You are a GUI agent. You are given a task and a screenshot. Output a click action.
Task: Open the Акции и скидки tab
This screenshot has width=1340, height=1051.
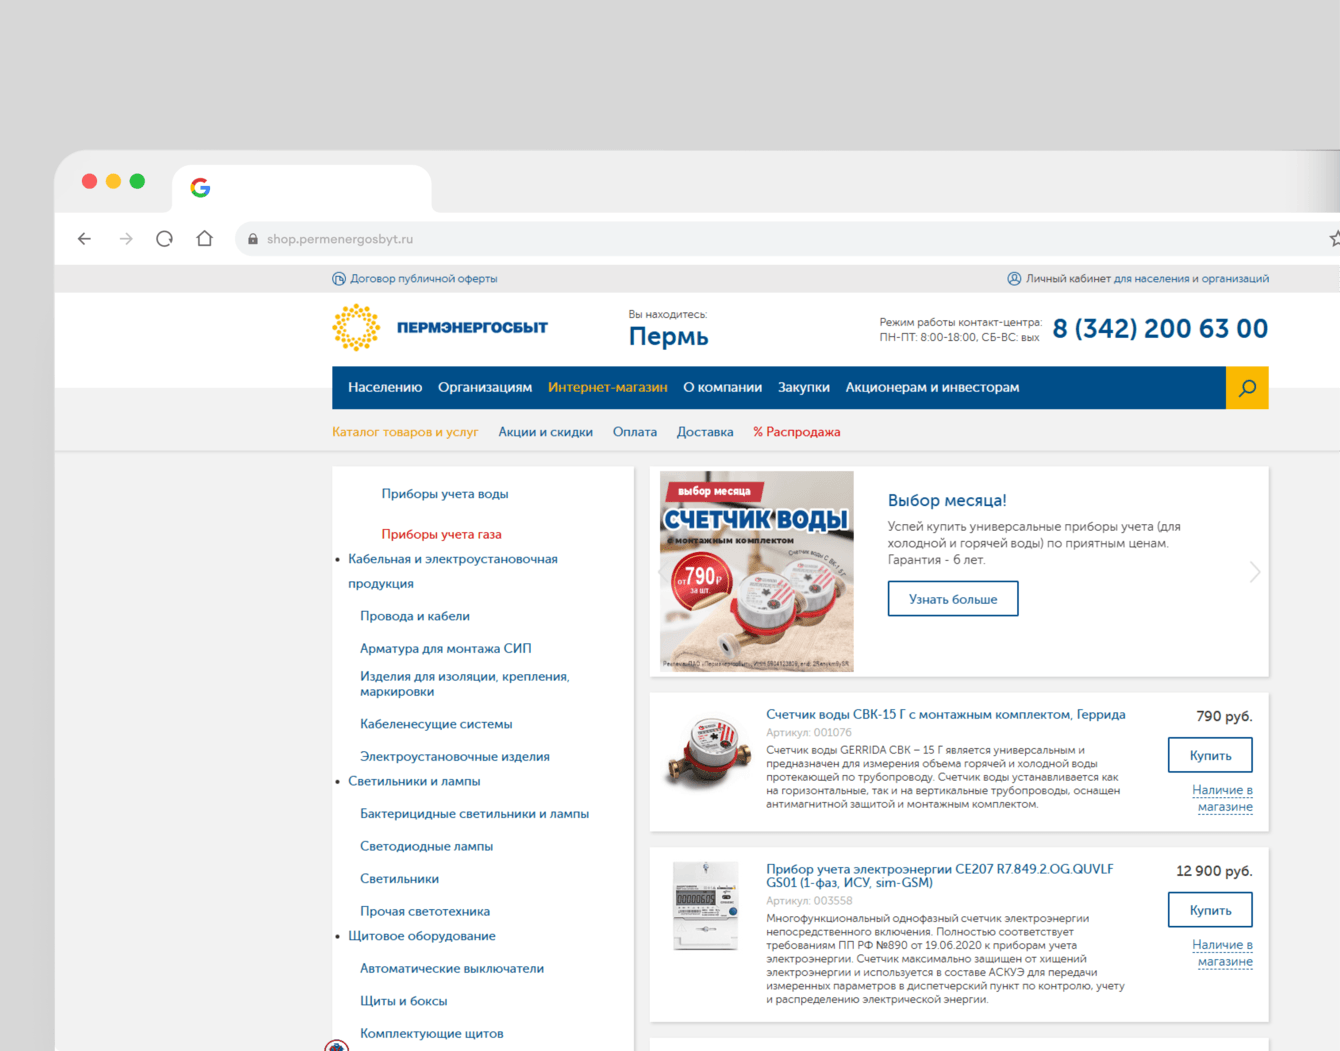[546, 431]
